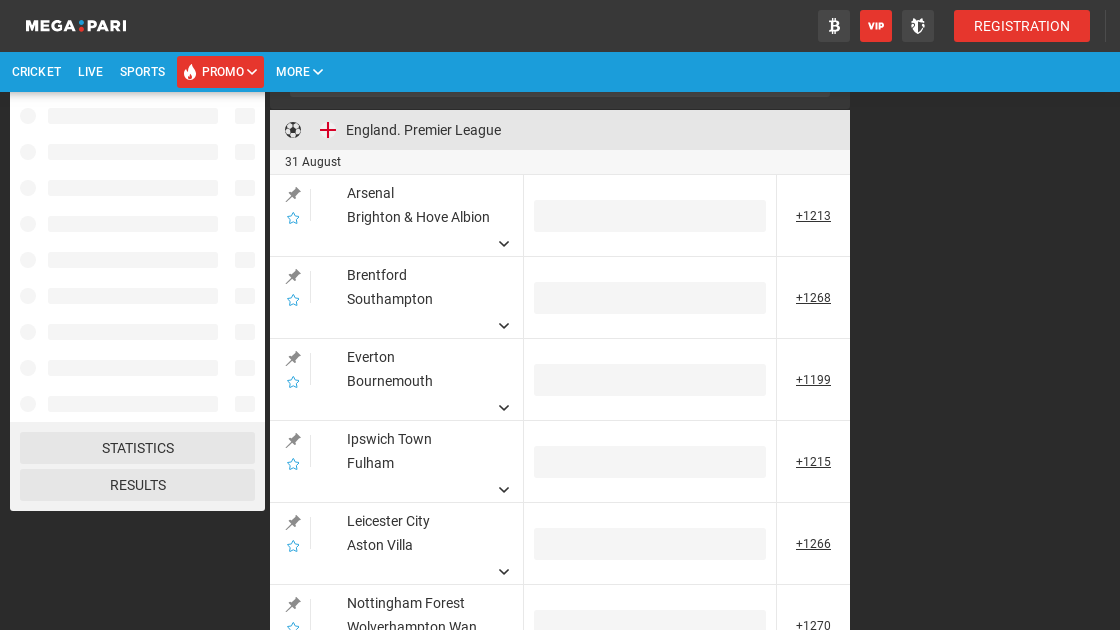Open the Cricket menu item

36,72
